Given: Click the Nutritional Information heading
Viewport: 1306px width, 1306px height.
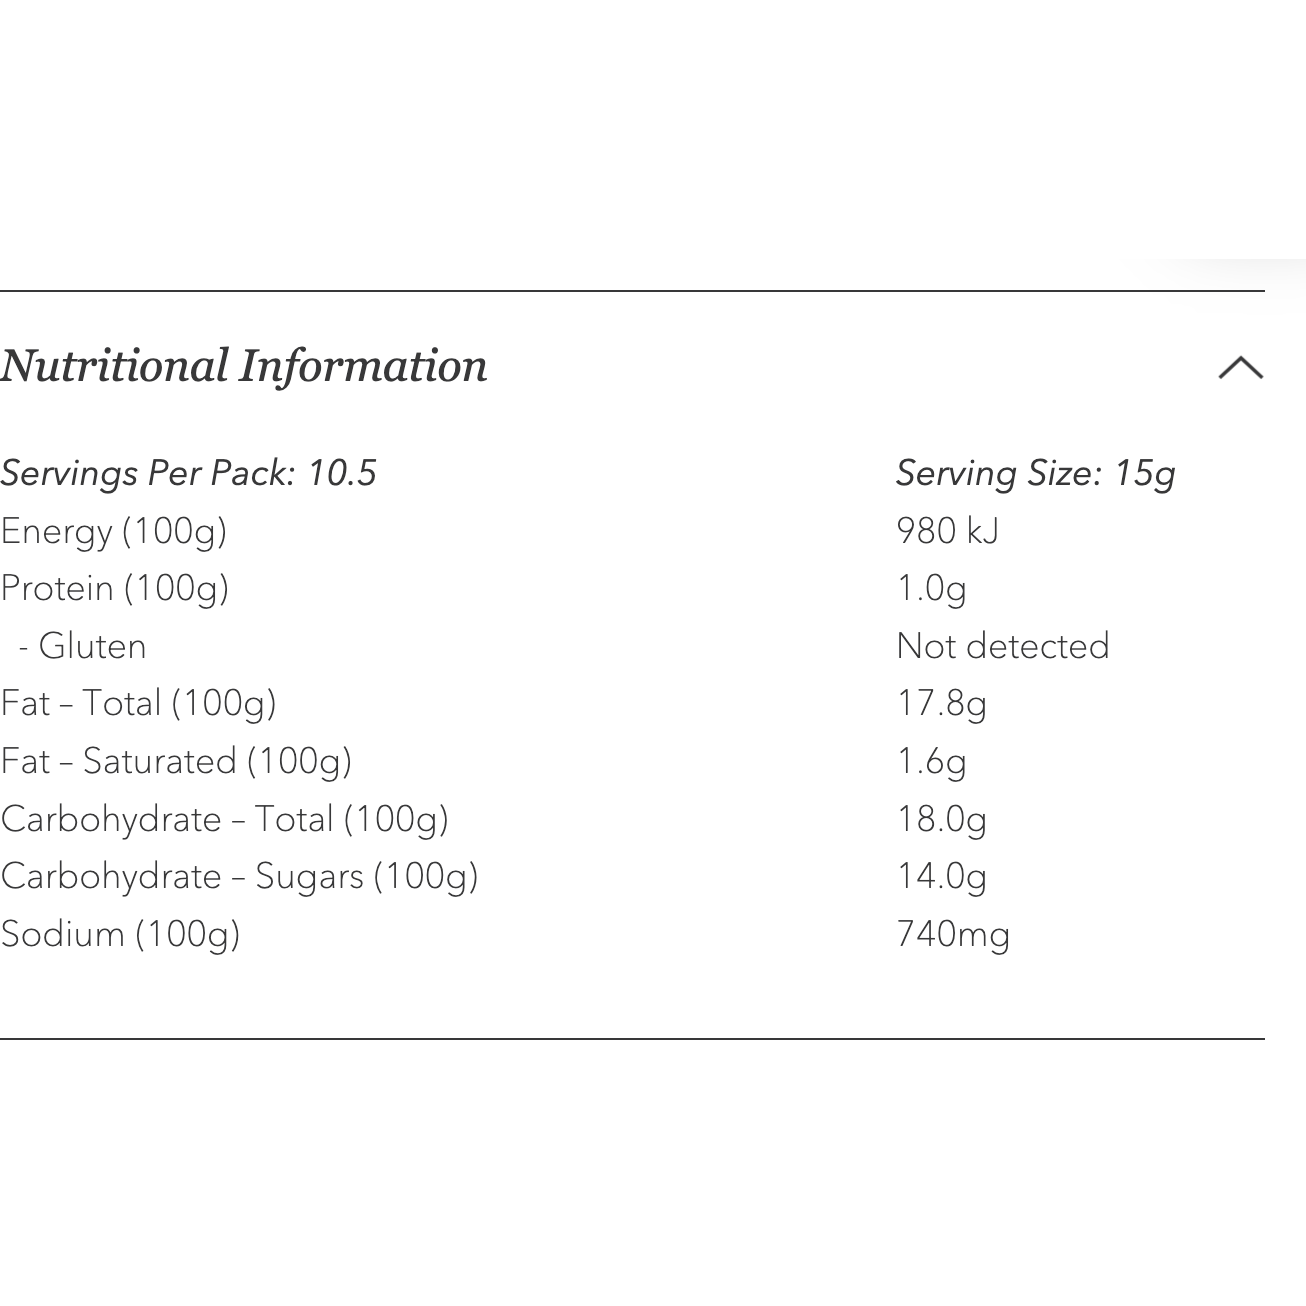Looking at the screenshot, I should pyautogui.click(x=244, y=366).
